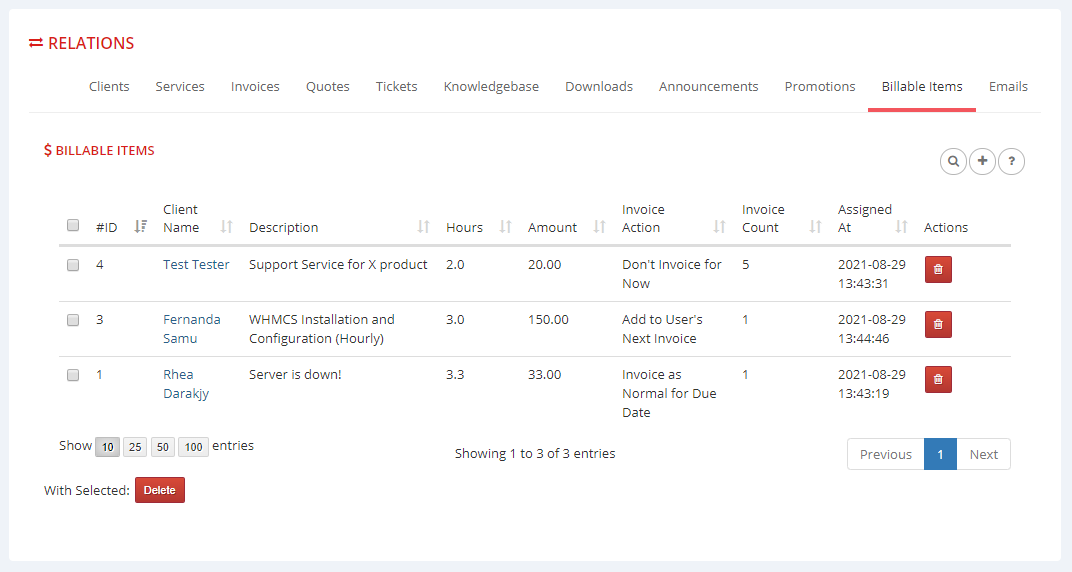The width and height of the screenshot is (1072, 572).
Task: Click trash icon for Rhea Darakjy row
Action: tap(937, 379)
